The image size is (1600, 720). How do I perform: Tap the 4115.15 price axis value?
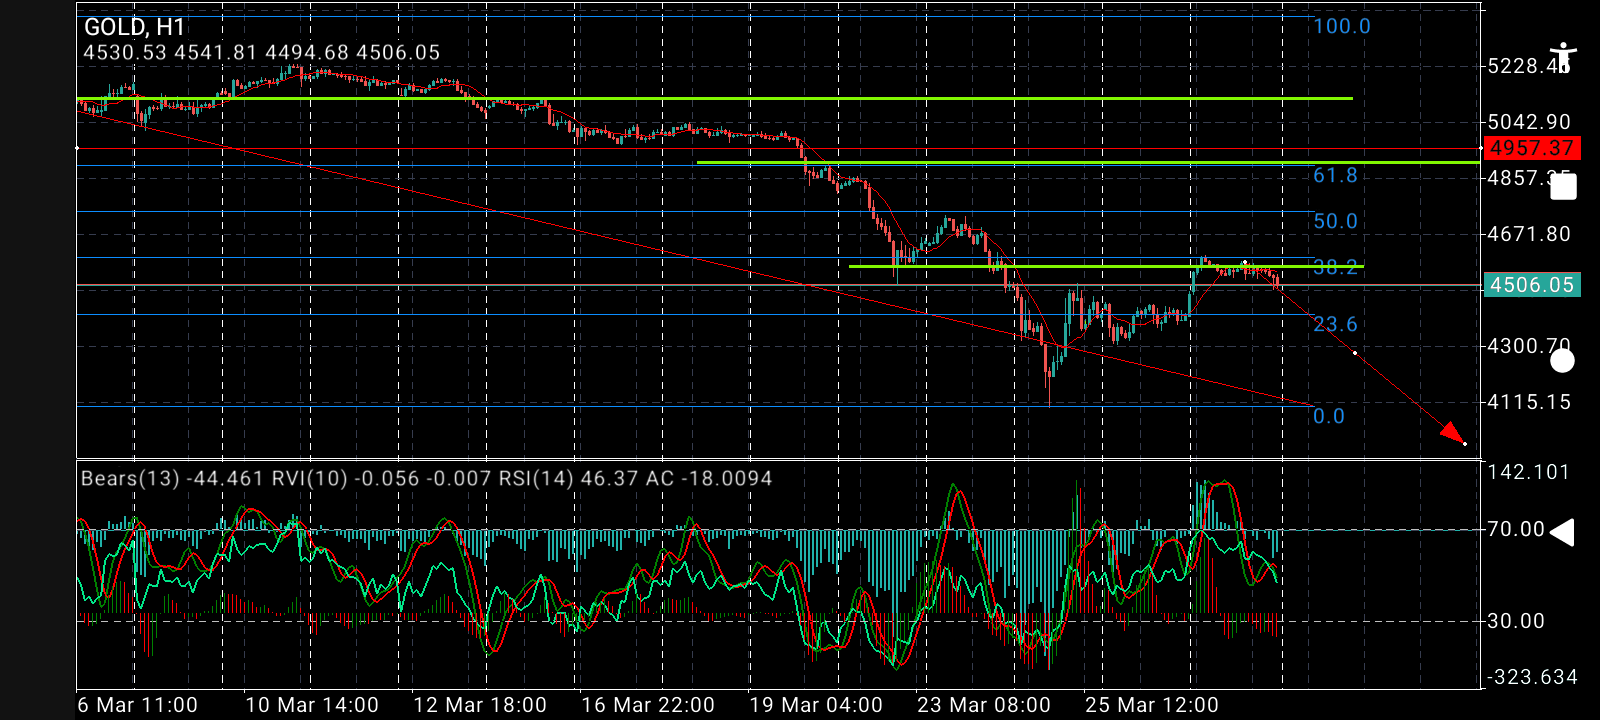click(x=1529, y=402)
